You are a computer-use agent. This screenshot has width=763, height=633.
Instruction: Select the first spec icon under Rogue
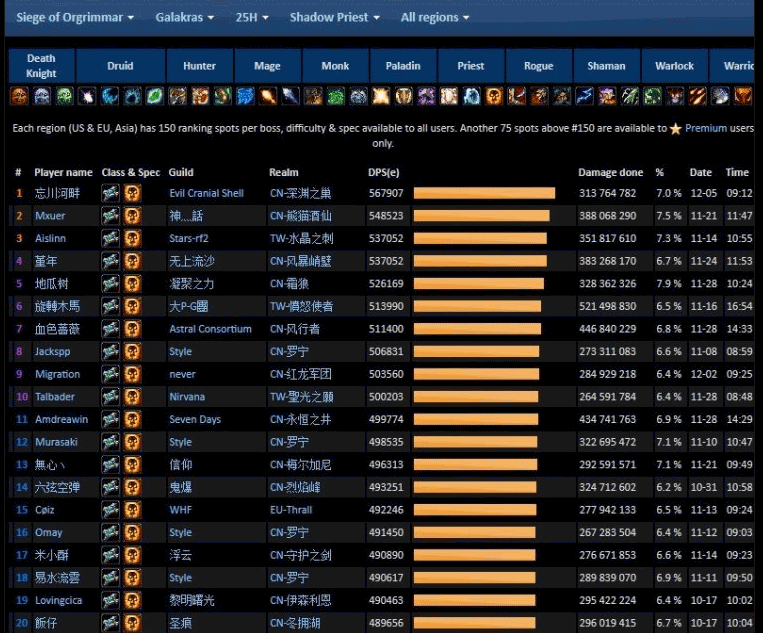click(x=516, y=97)
